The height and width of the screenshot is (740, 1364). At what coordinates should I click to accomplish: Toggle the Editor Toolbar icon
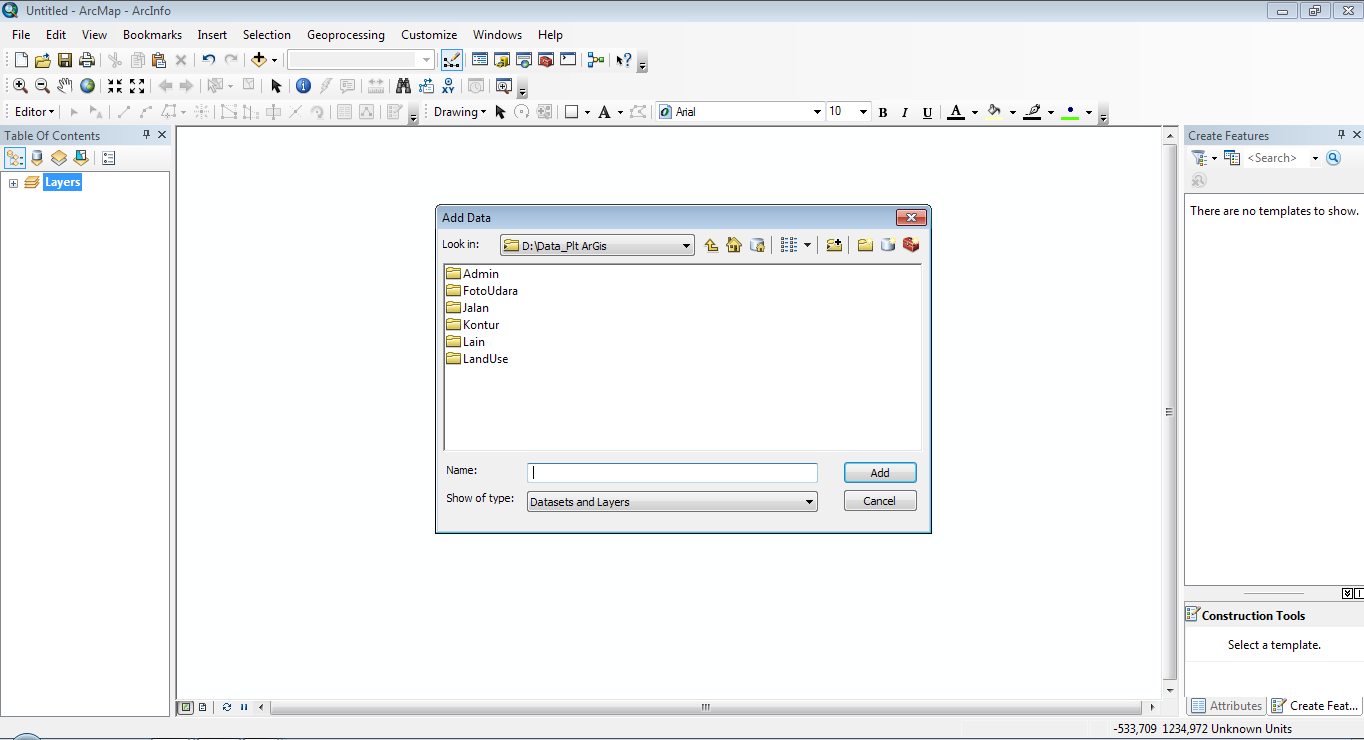(451, 60)
